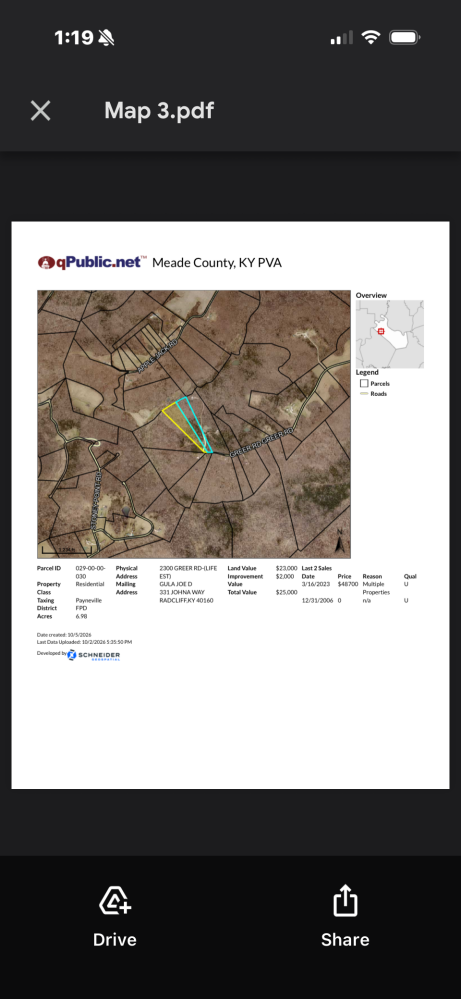
Task: Close the Map 3.pdf viewer
Action: pos(41,111)
